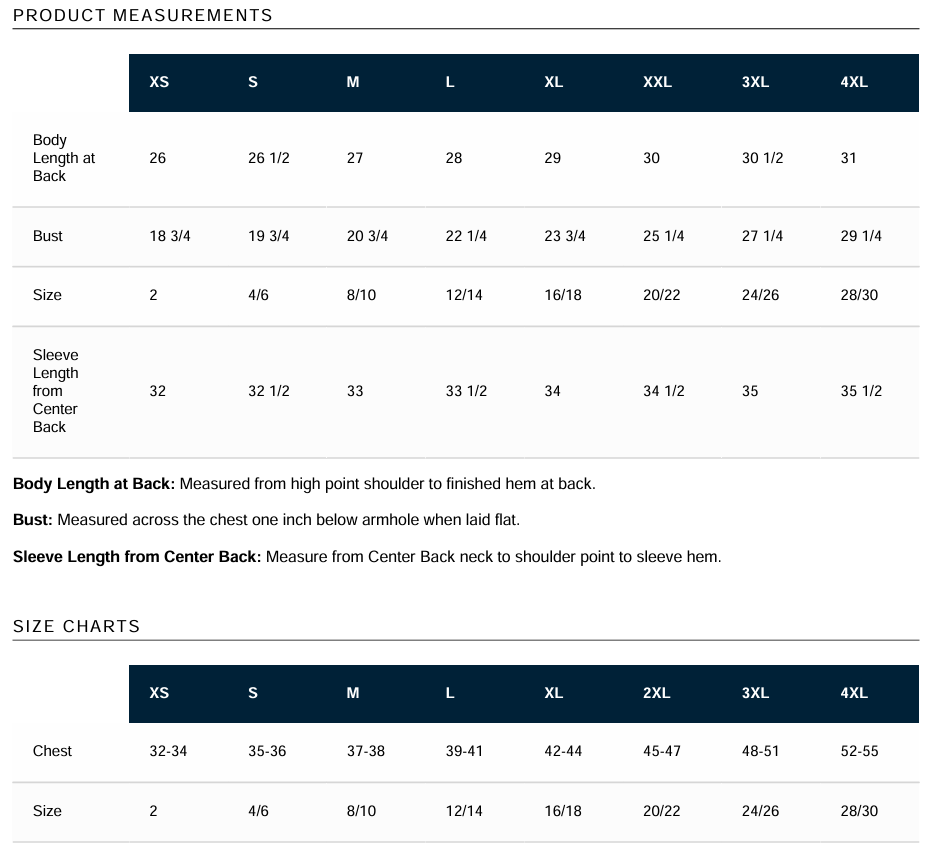Select bust value 29 1/4 for 4XL

[861, 236]
